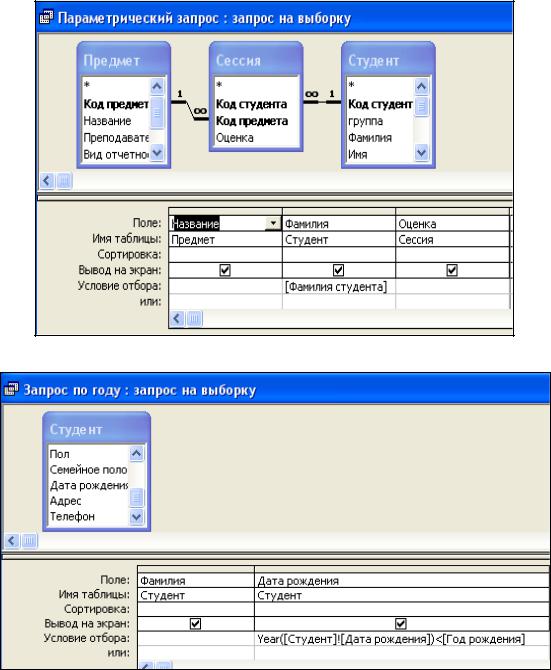This screenshot has height=670, width=551.
Task: Toggle Вывод на экран for Фамилия in Запрос по году
Action: (195, 624)
